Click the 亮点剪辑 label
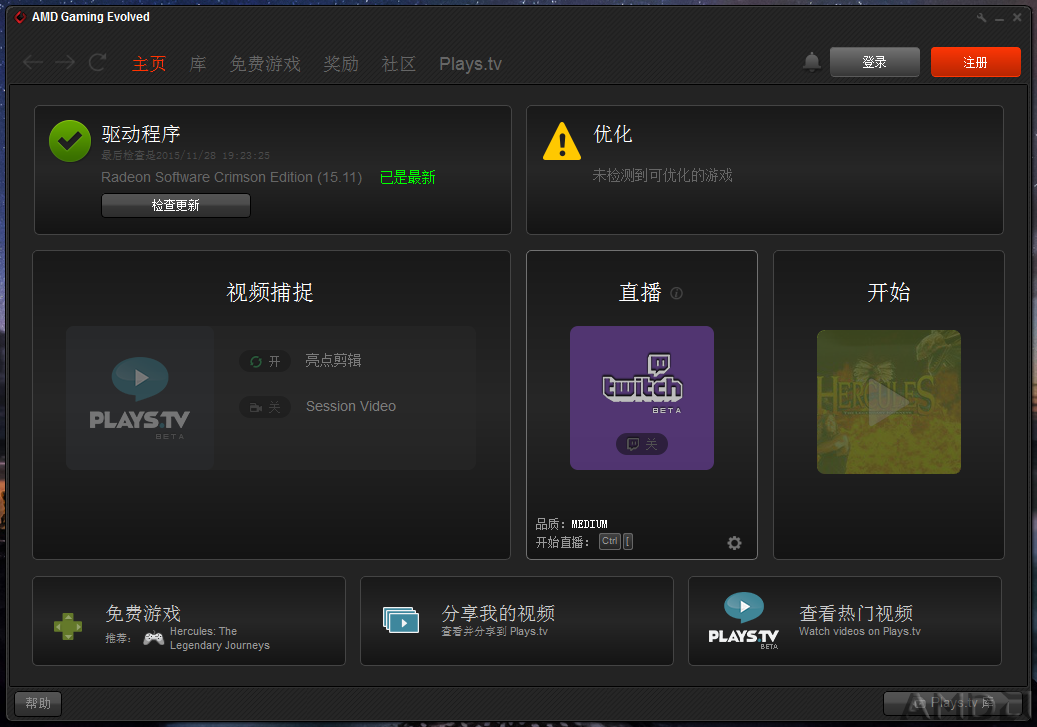 click(x=333, y=361)
